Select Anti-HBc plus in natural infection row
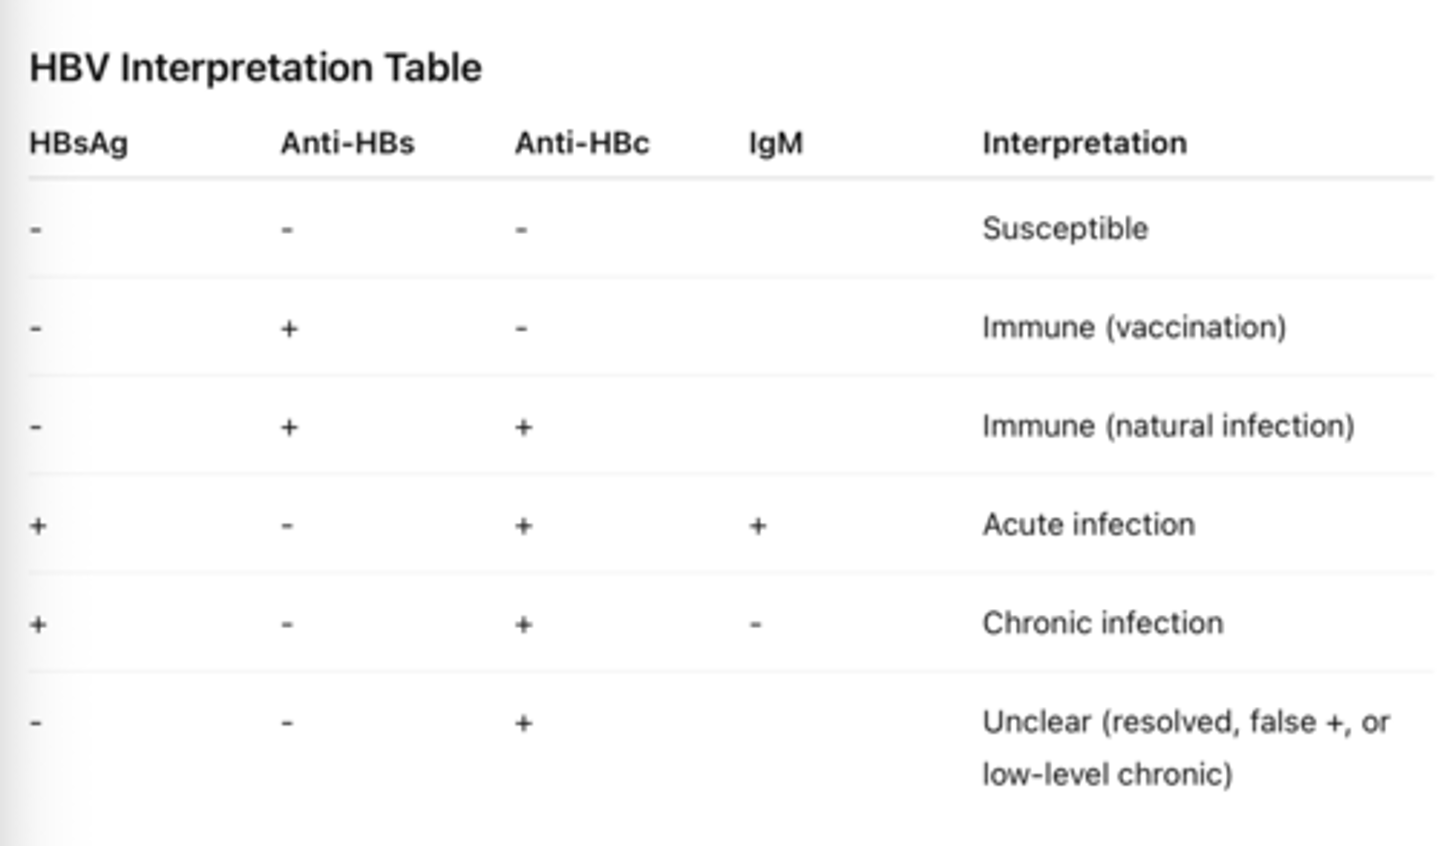The image size is (1440, 846). coord(523,428)
